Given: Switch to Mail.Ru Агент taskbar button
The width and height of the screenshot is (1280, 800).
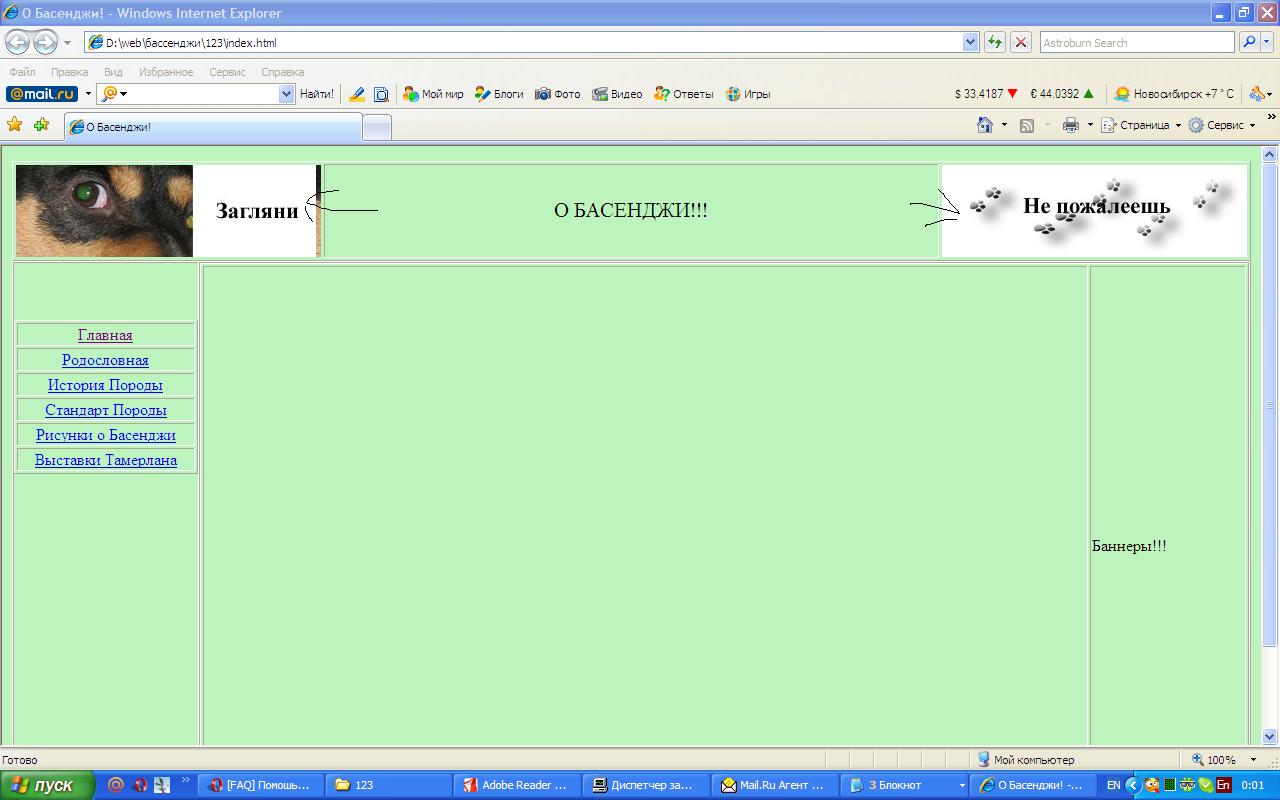Looking at the screenshot, I should 775,785.
